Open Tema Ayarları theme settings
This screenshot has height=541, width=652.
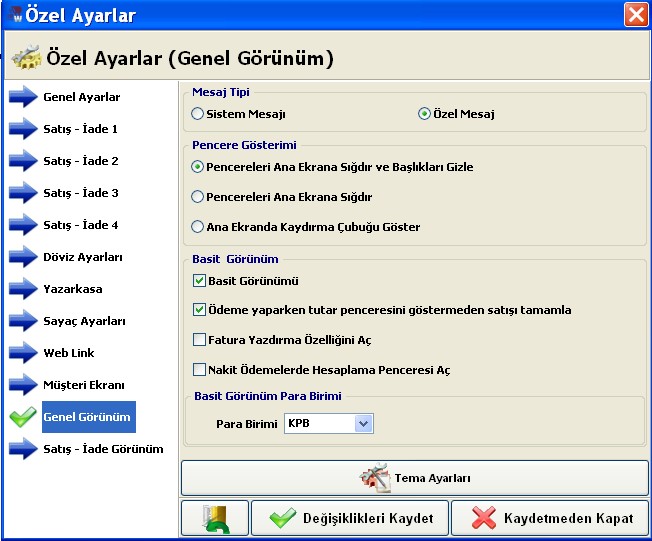415,478
